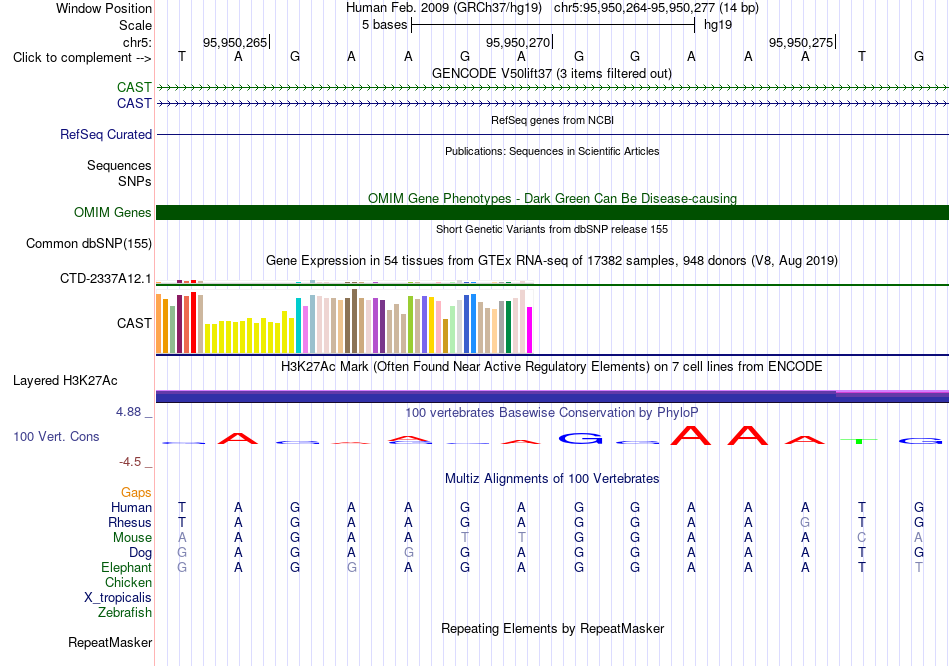Click the faded G base in Rhesus row

pyautogui.click(x=805, y=522)
